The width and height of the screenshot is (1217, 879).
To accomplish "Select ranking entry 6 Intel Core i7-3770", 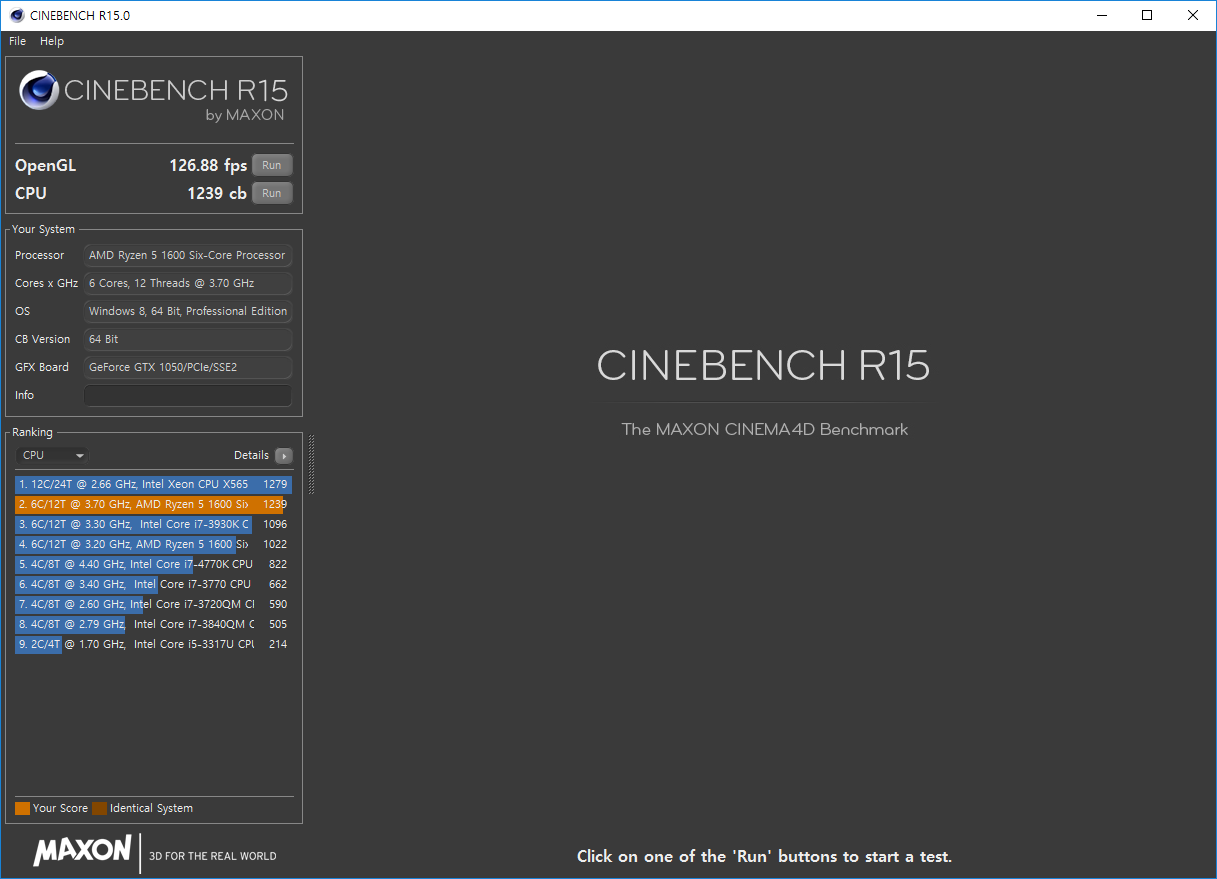I will point(152,584).
